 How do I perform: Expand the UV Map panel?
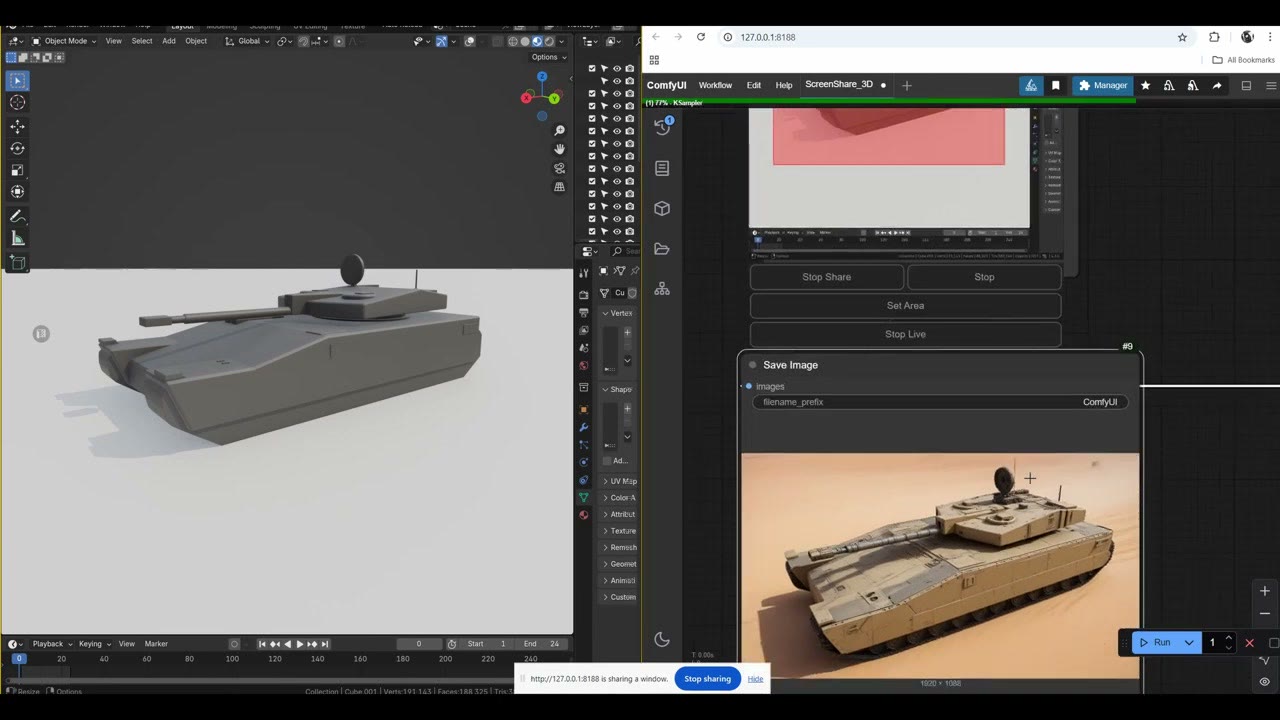(619, 481)
